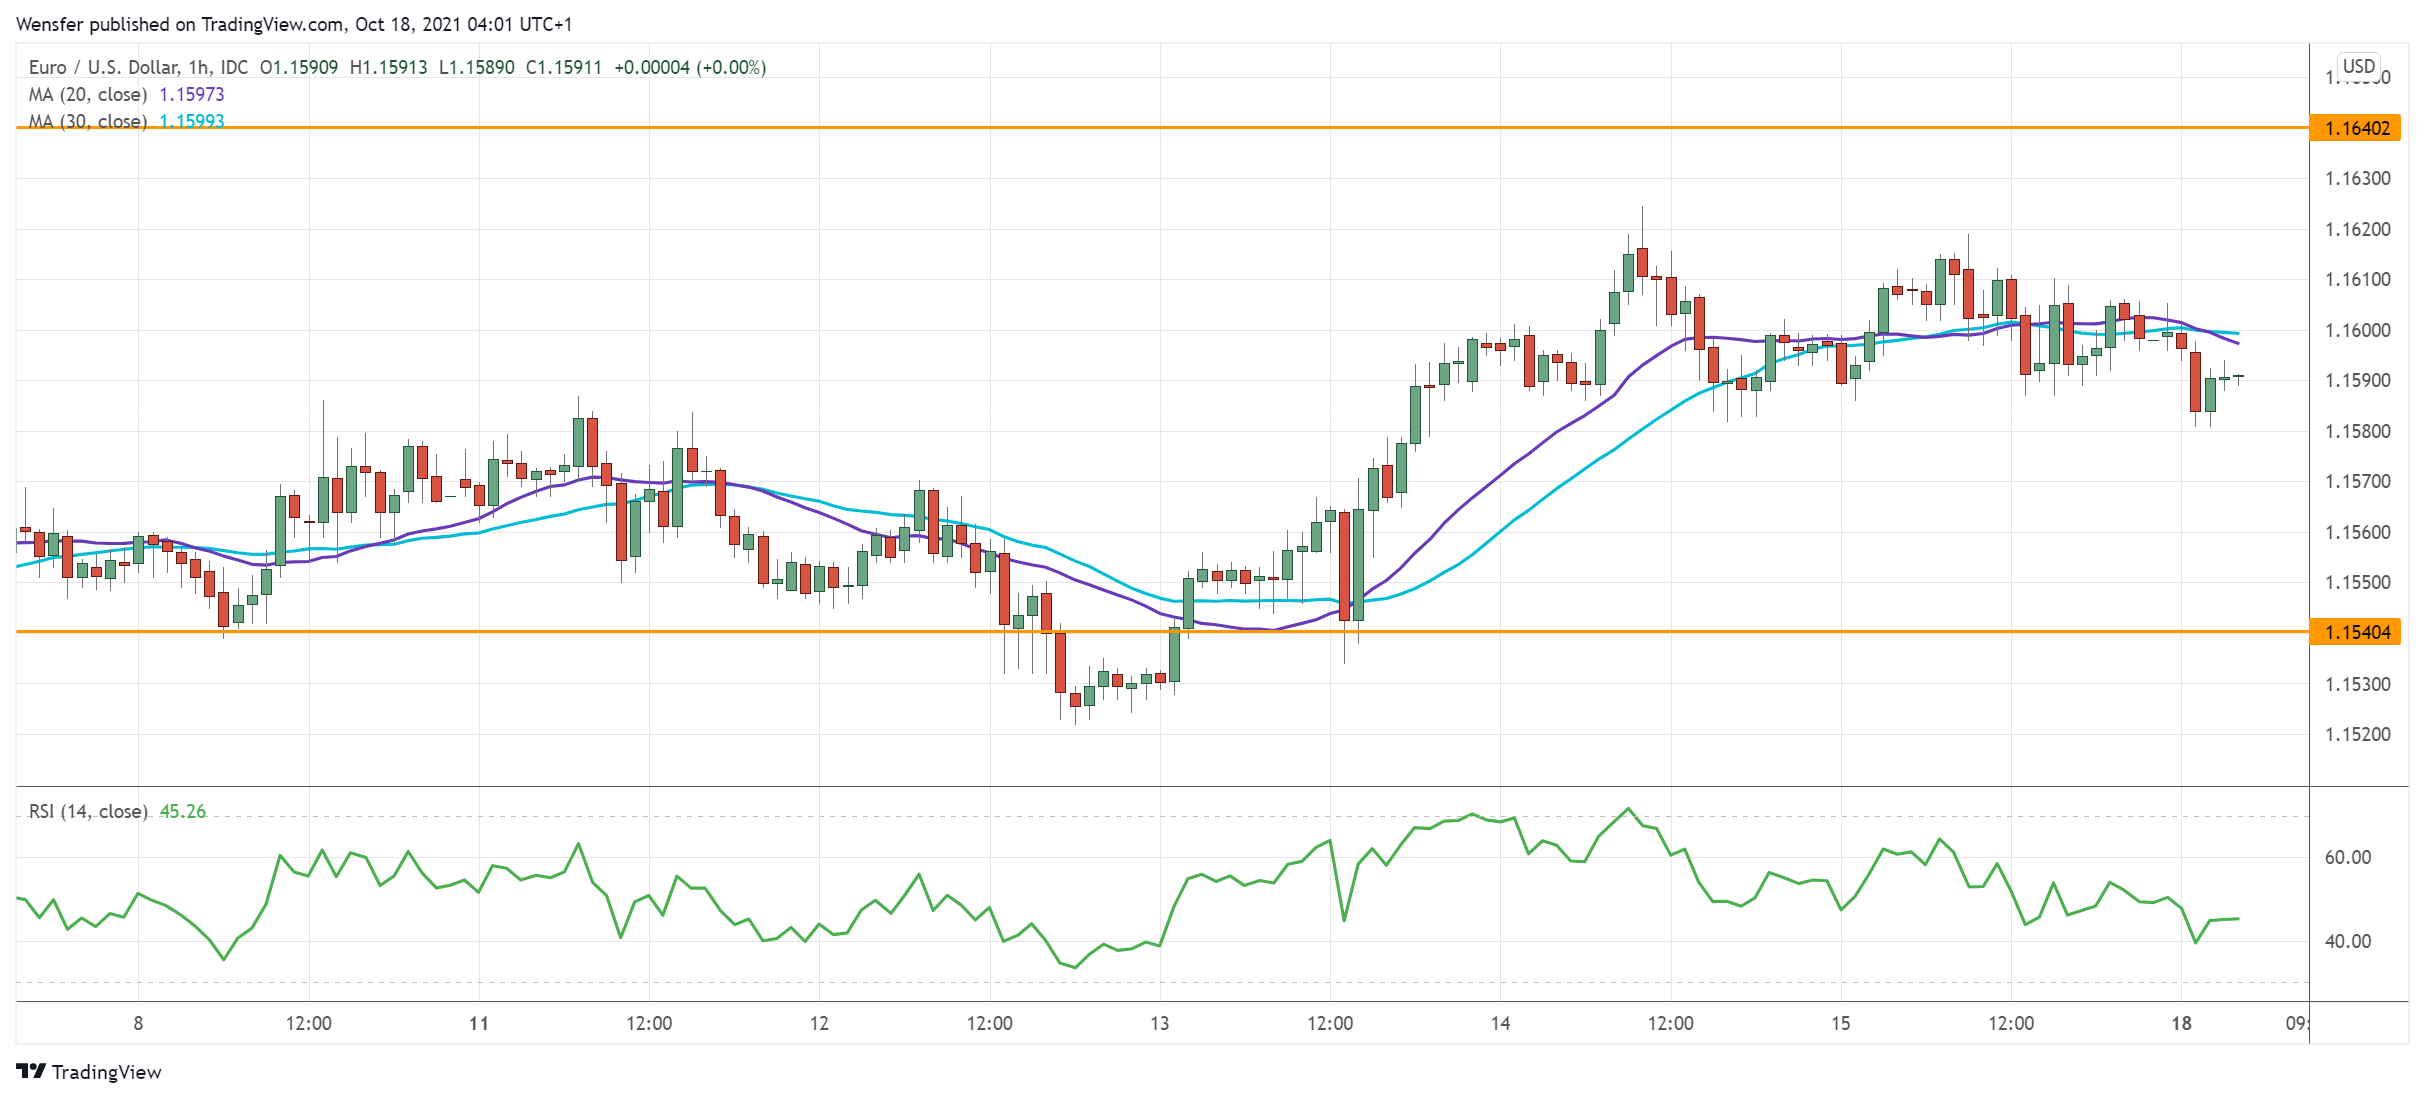Click the MA 20 value 1.15973
The image size is (2425, 1099).
[192, 94]
